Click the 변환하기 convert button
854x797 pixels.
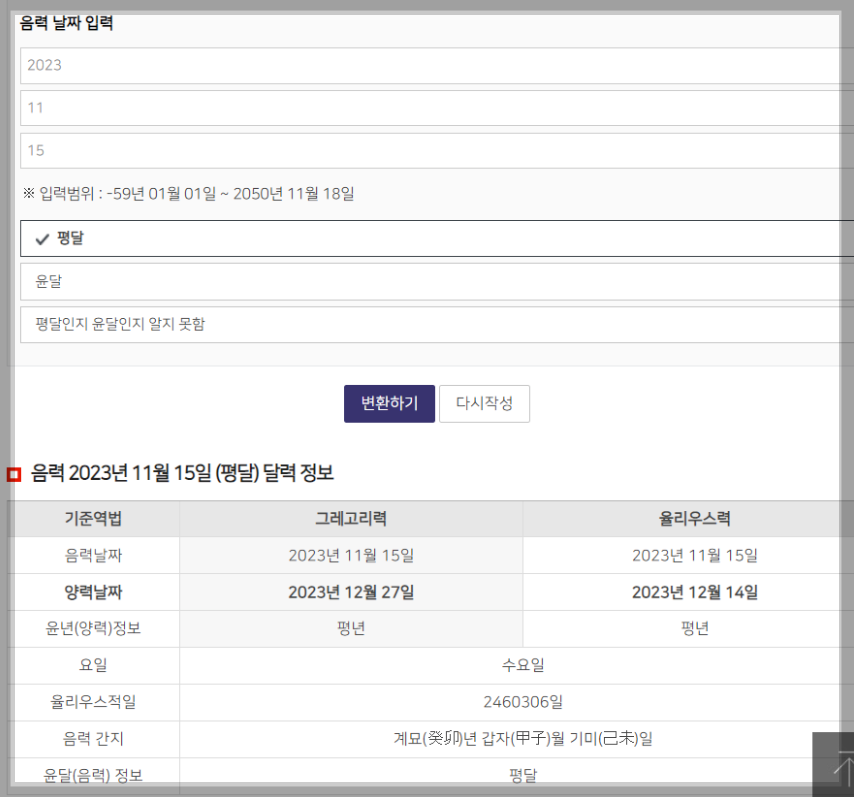tap(389, 404)
